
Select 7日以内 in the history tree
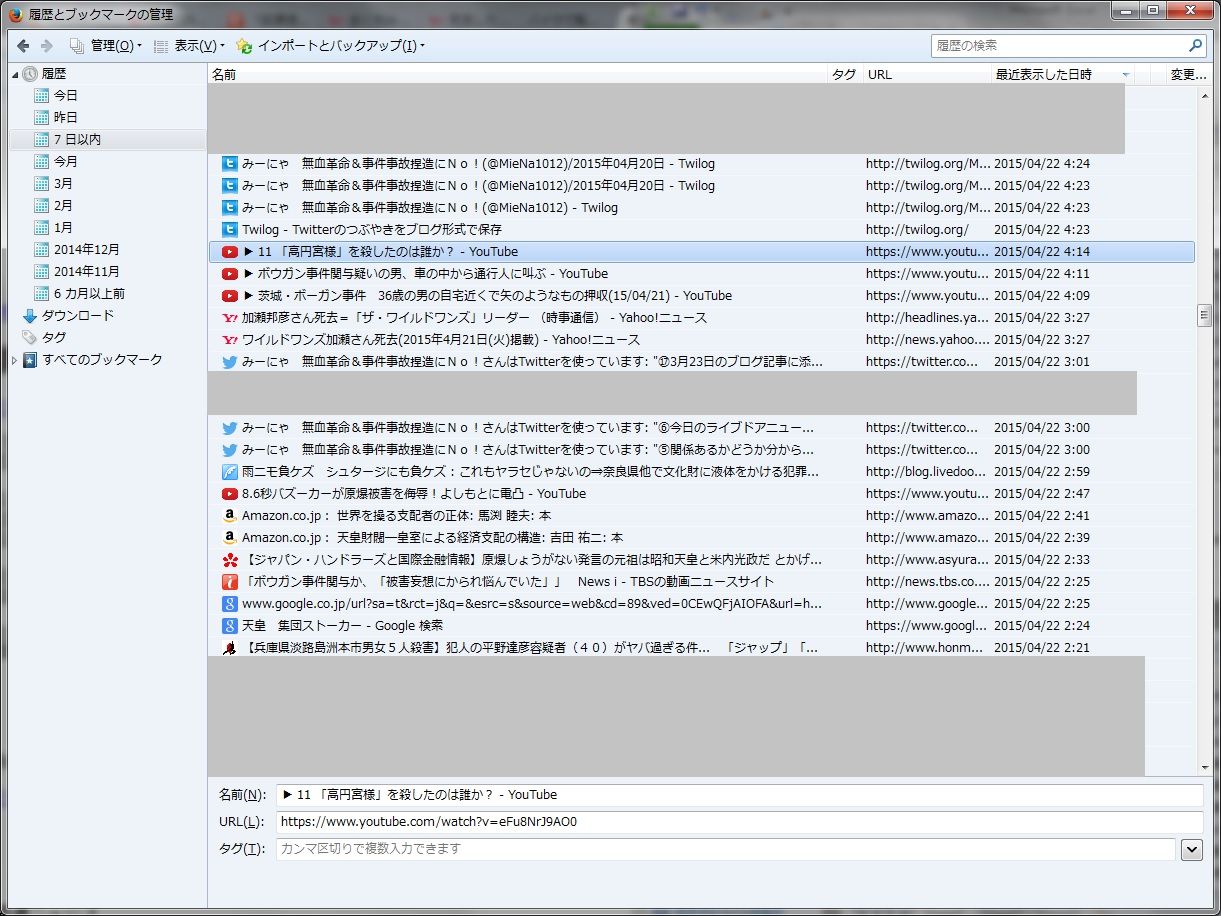tap(77, 140)
